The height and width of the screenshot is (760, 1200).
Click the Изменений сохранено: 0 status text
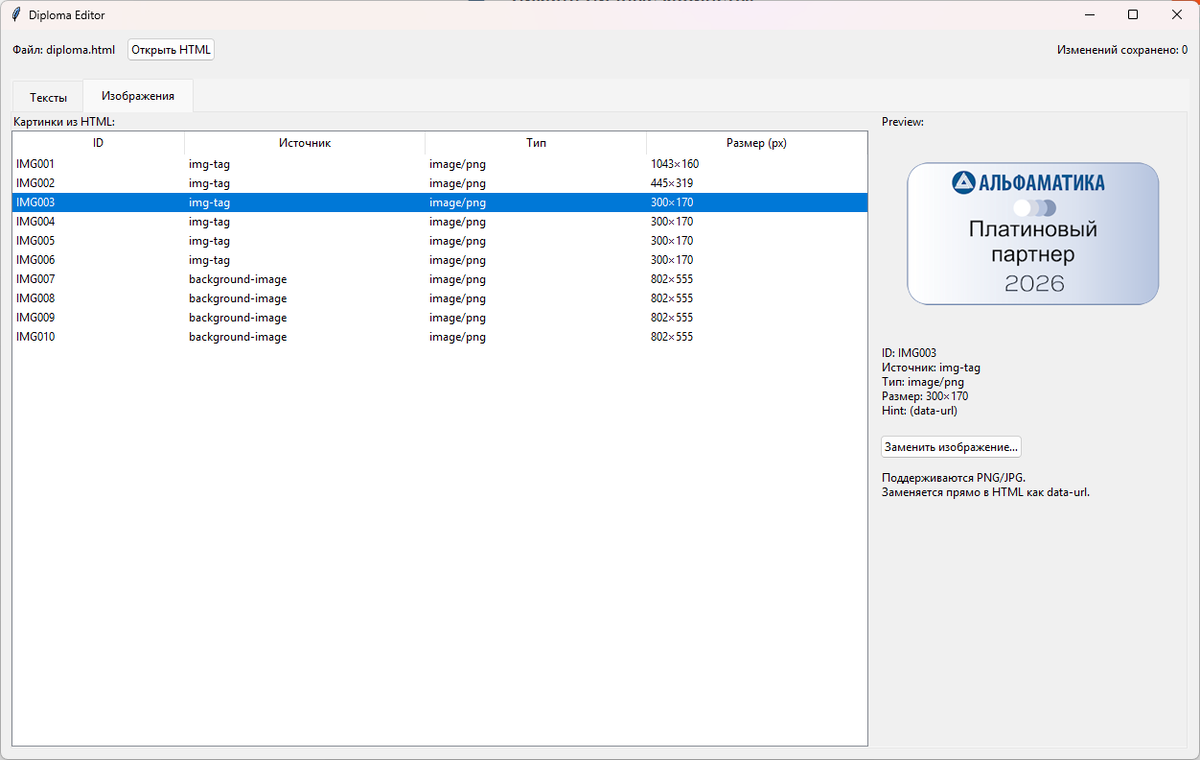point(1122,49)
